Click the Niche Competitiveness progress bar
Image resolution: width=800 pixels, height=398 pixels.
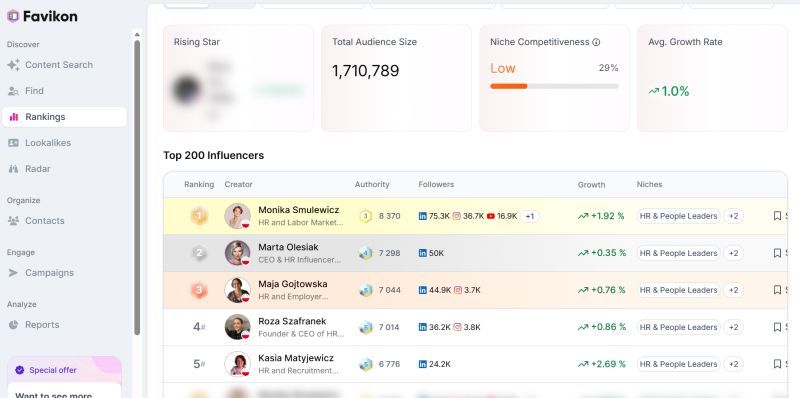tap(554, 86)
